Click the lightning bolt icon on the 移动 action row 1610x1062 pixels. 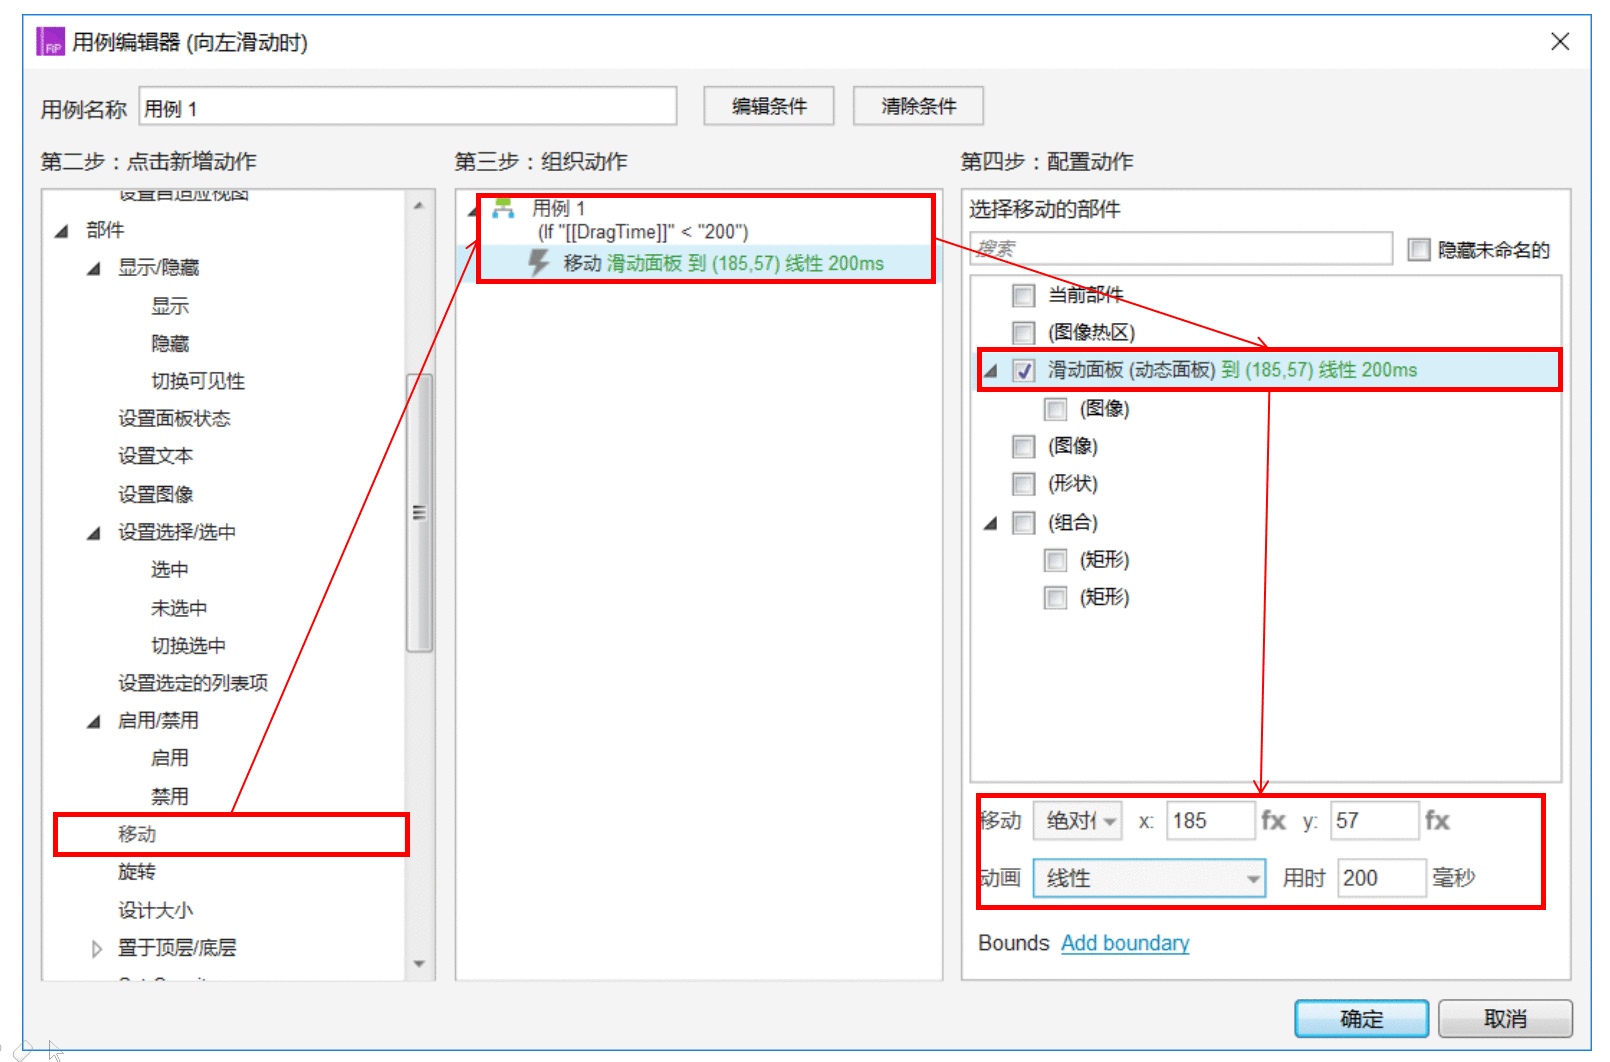(539, 263)
